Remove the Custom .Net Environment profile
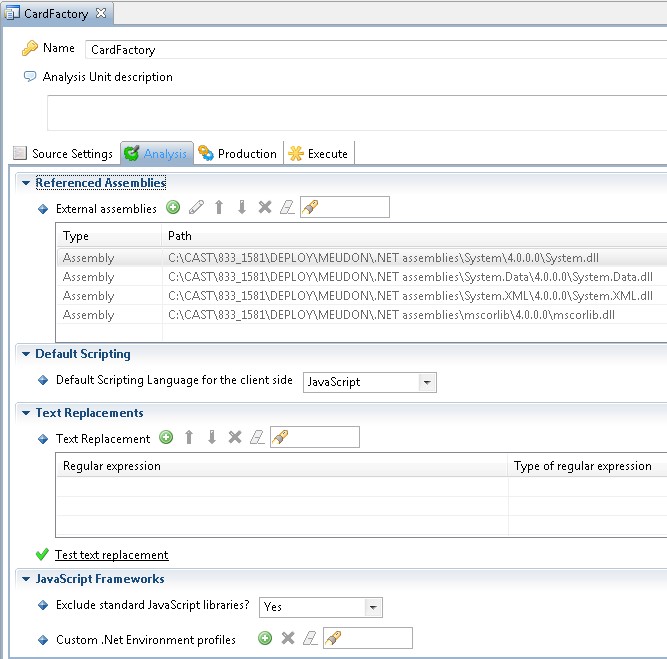Image resolution: width=667 pixels, height=659 pixels. 288,639
